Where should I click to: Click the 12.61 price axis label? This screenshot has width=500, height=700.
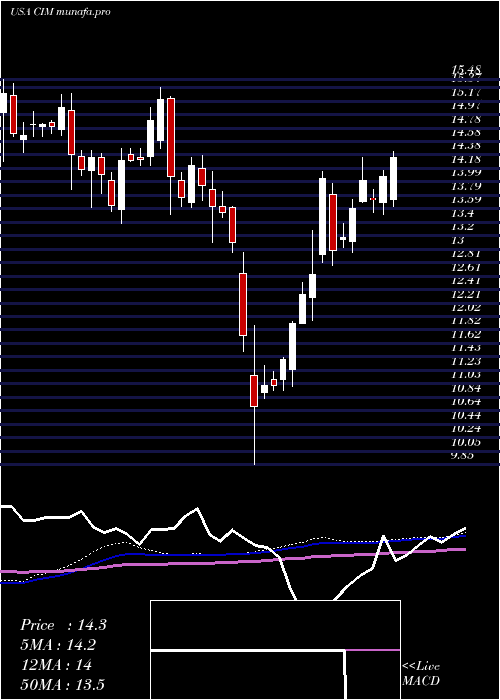[466, 267]
